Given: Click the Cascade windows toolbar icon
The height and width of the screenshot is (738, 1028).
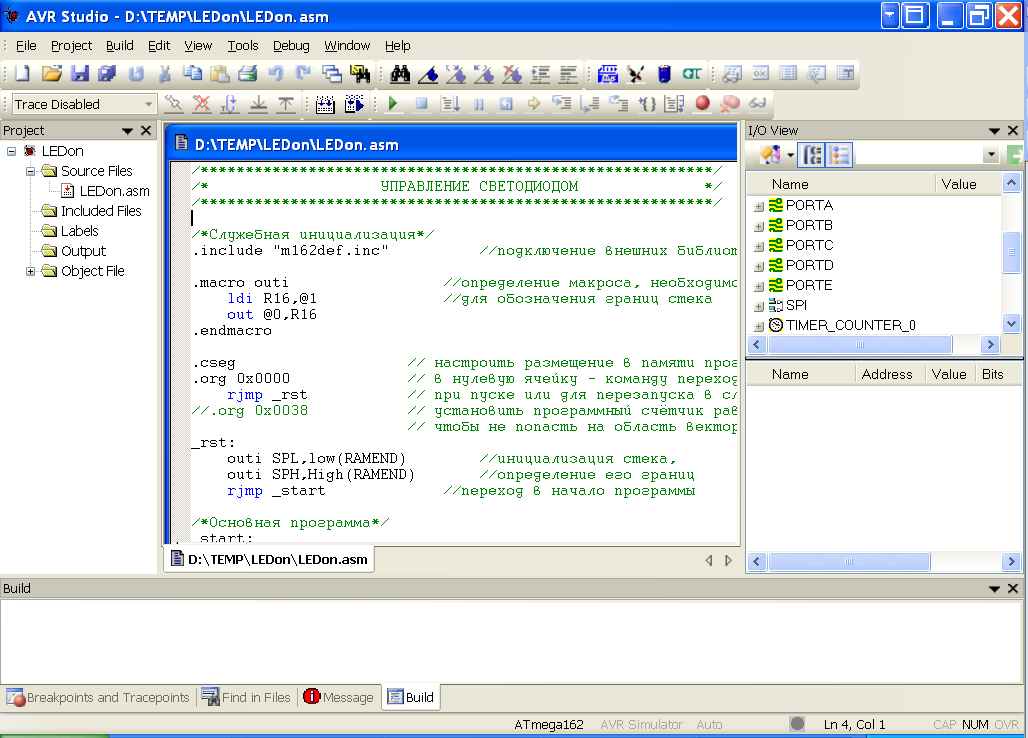Looking at the screenshot, I should point(332,73).
